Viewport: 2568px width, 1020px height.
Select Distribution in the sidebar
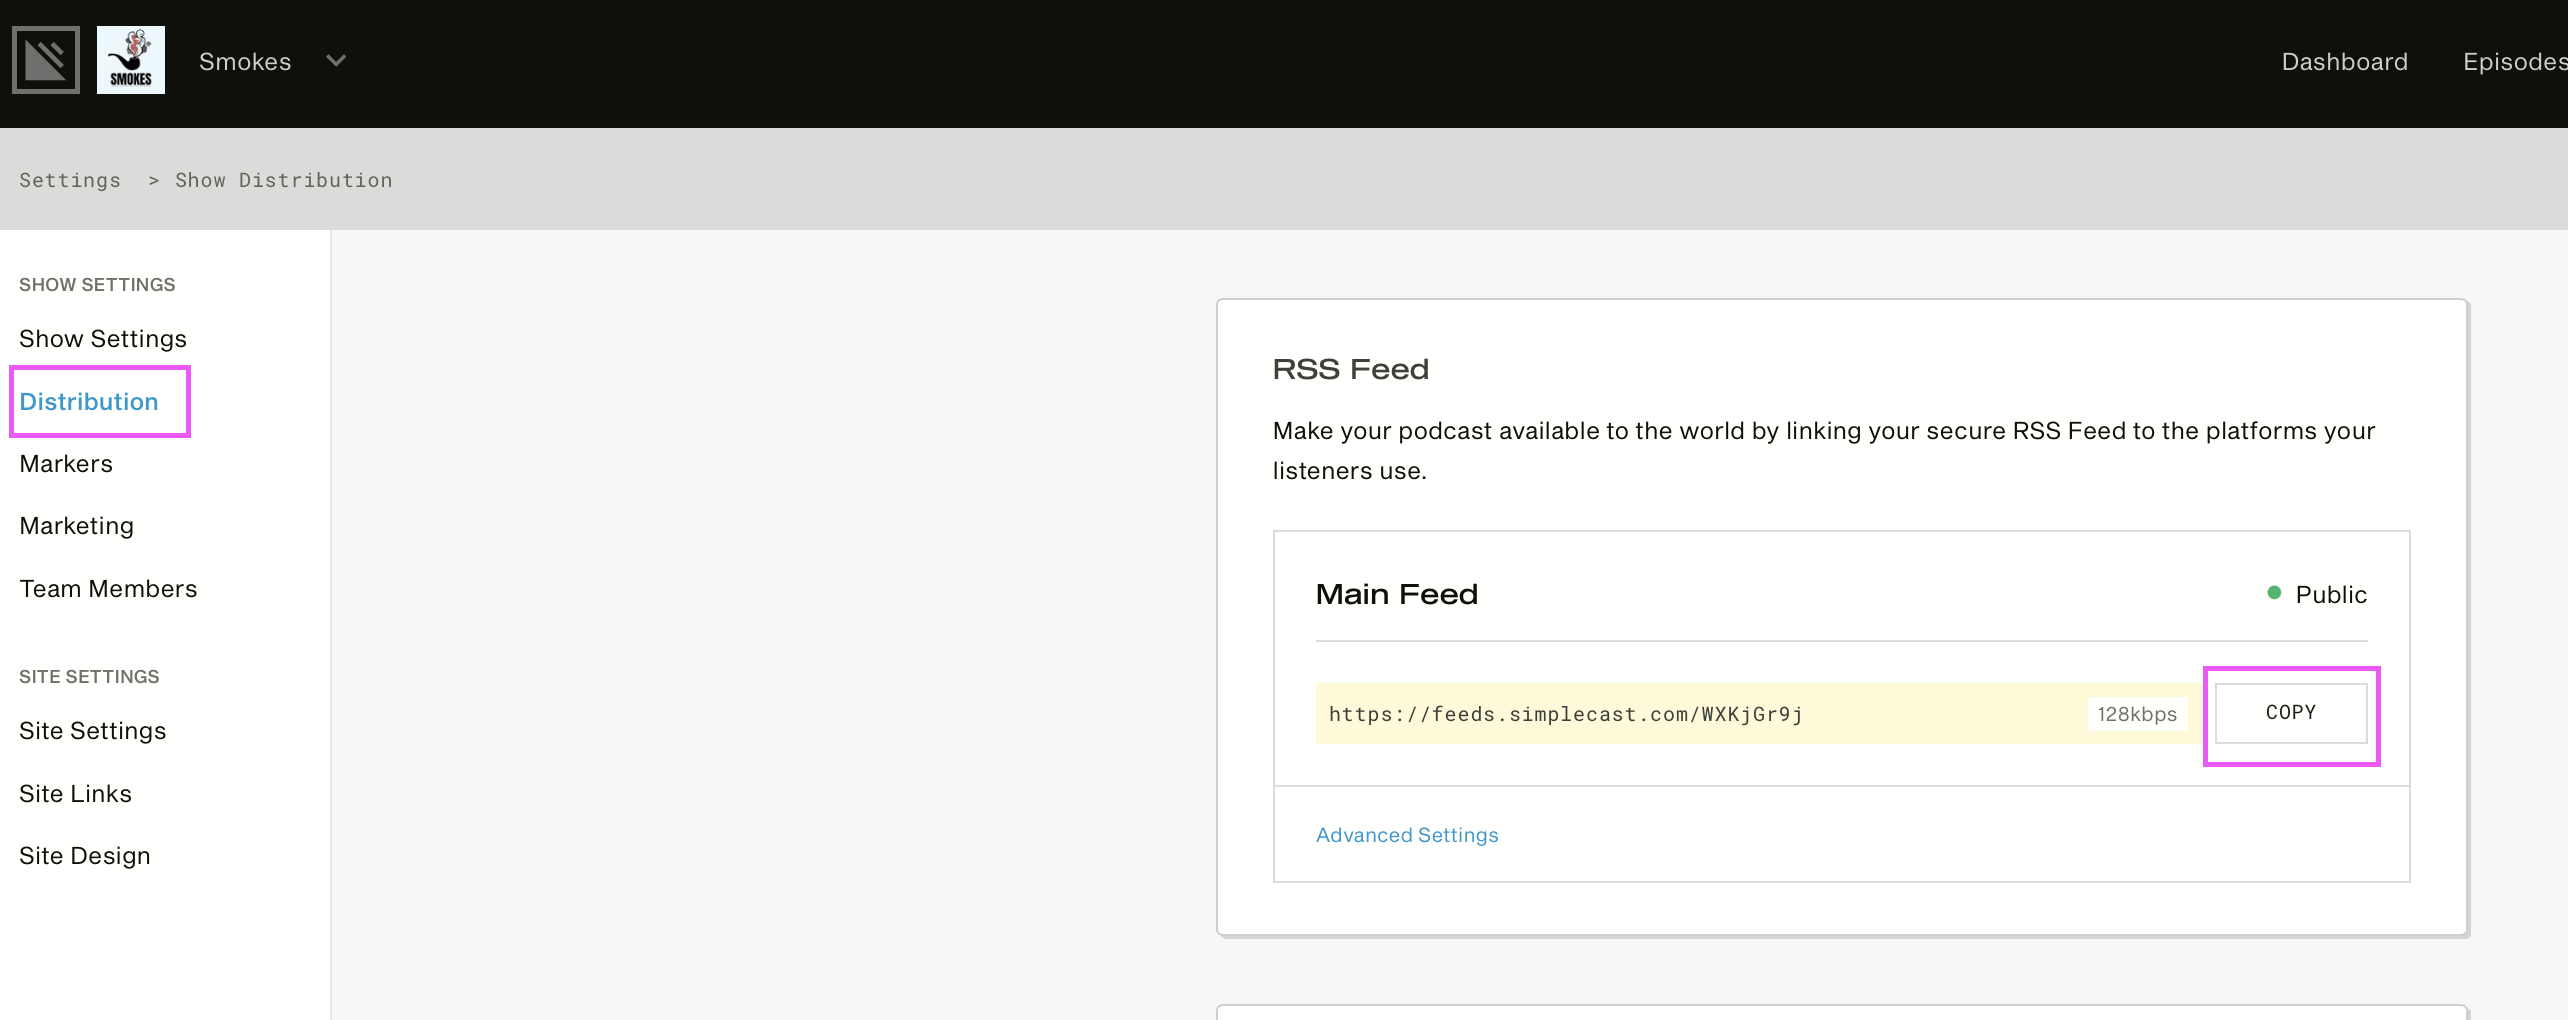coord(89,402)
